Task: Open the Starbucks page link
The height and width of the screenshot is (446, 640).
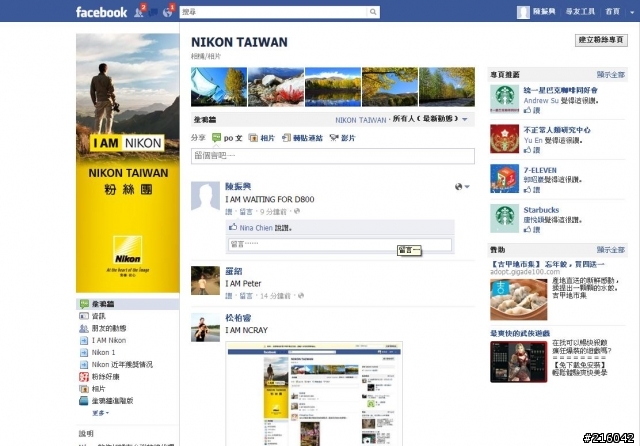Action: [x=541, y=210]
